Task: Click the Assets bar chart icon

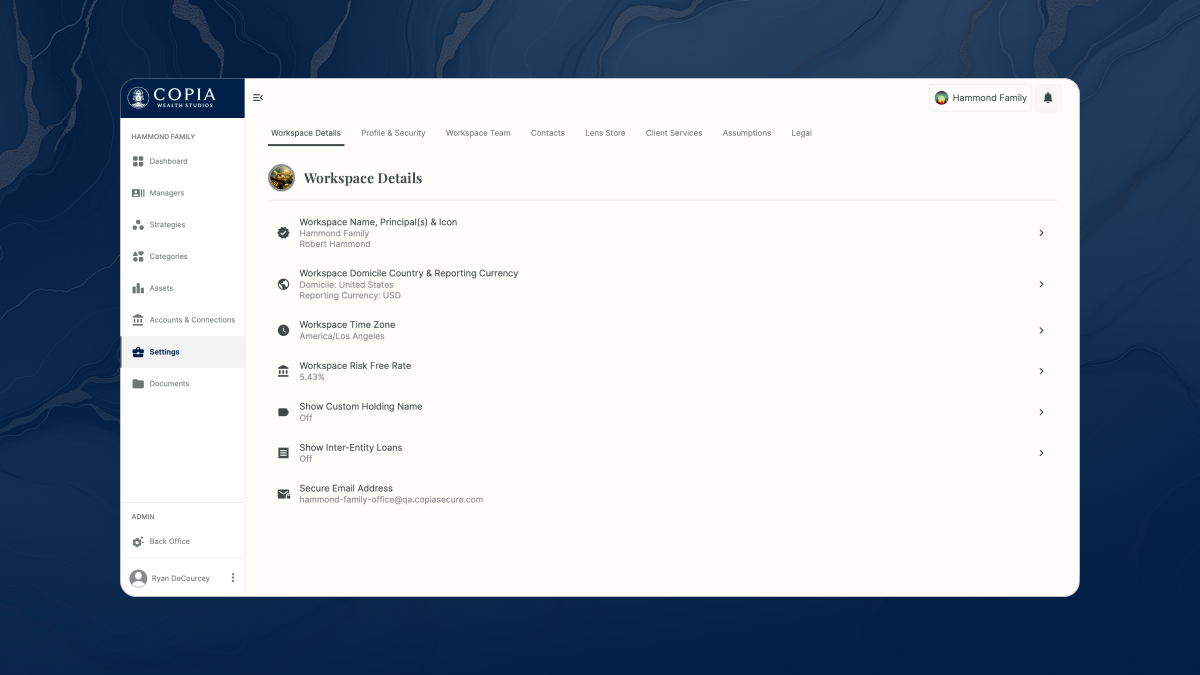Action: 138,288
